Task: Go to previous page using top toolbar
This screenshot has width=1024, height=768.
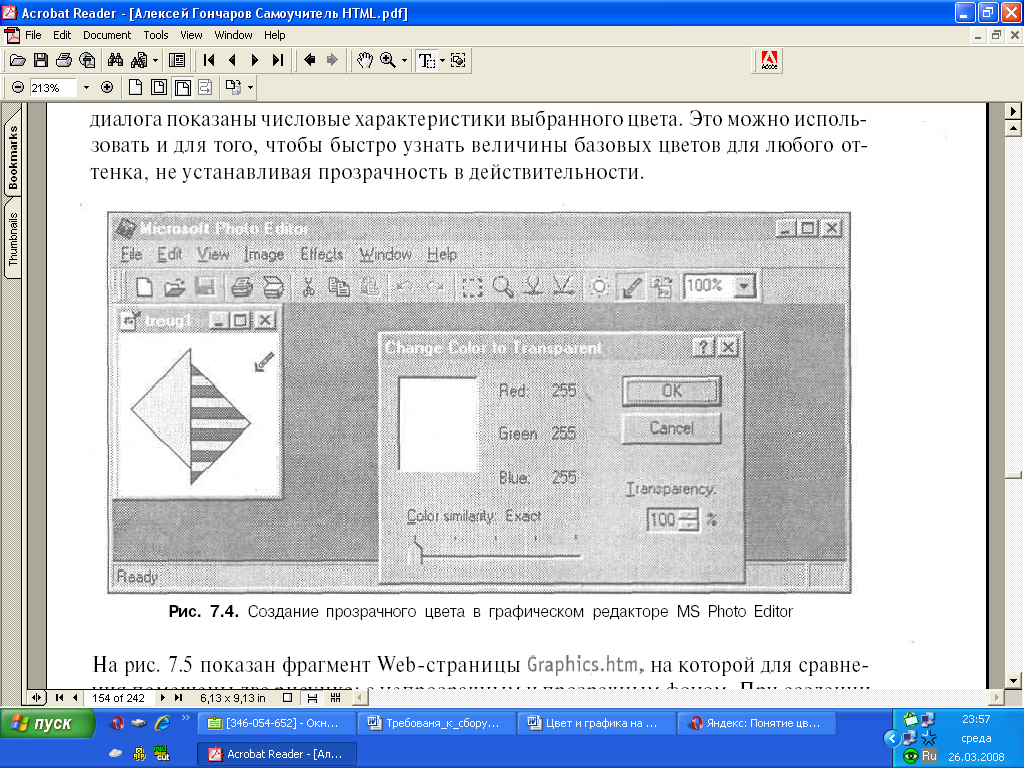Action: click(x=232, y=61)
